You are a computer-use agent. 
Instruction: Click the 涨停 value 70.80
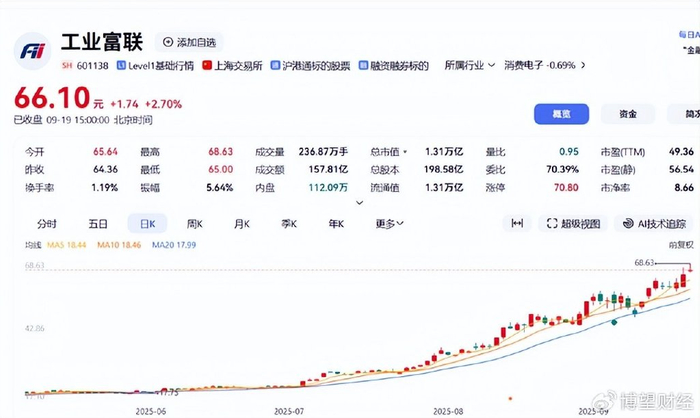(567, 188)
